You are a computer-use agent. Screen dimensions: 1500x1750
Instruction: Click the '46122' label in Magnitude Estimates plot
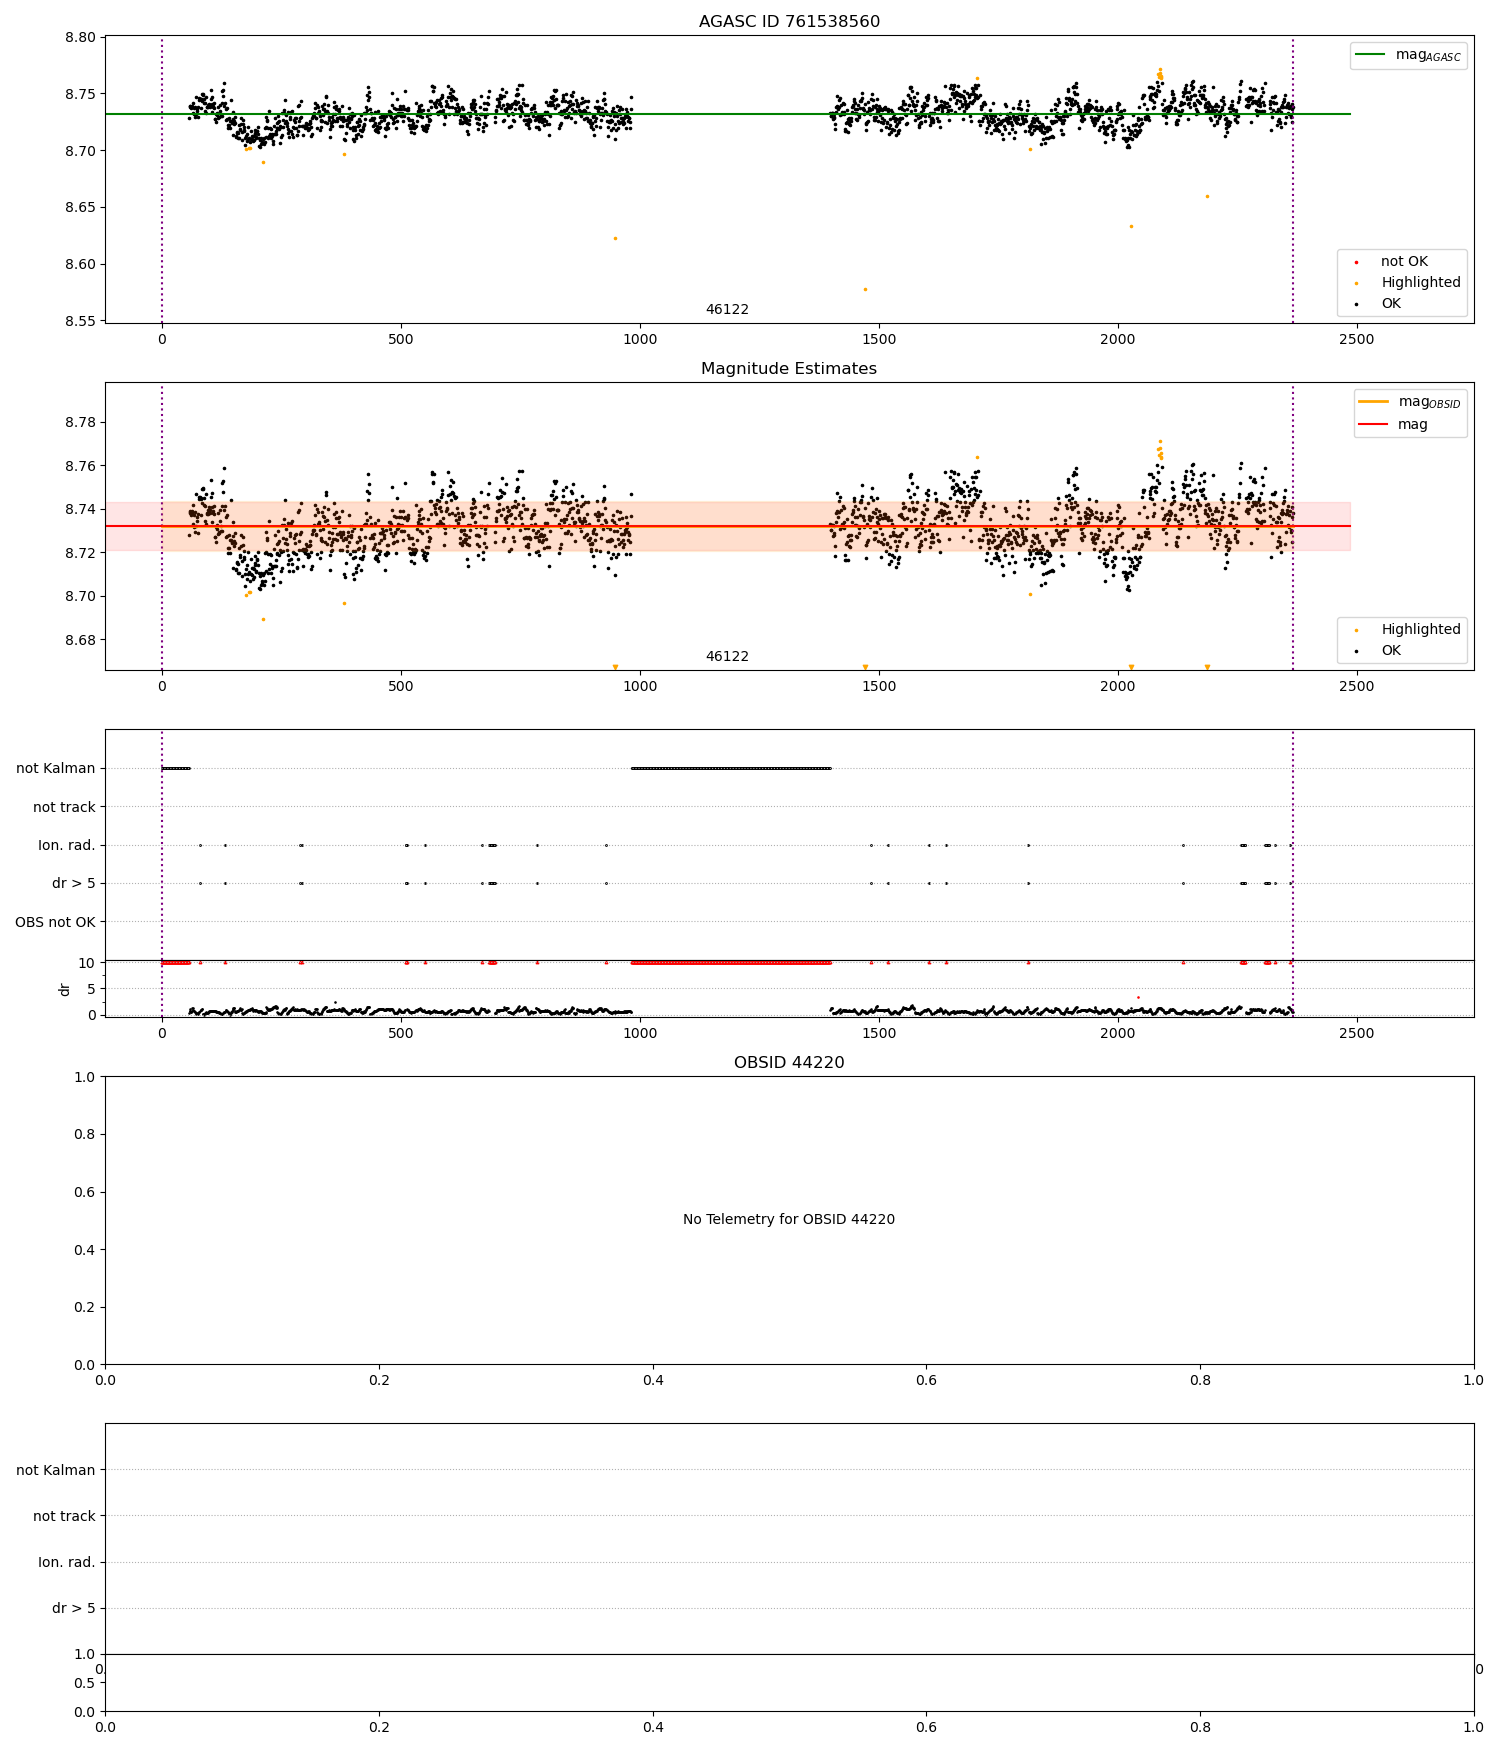(727, 657)
